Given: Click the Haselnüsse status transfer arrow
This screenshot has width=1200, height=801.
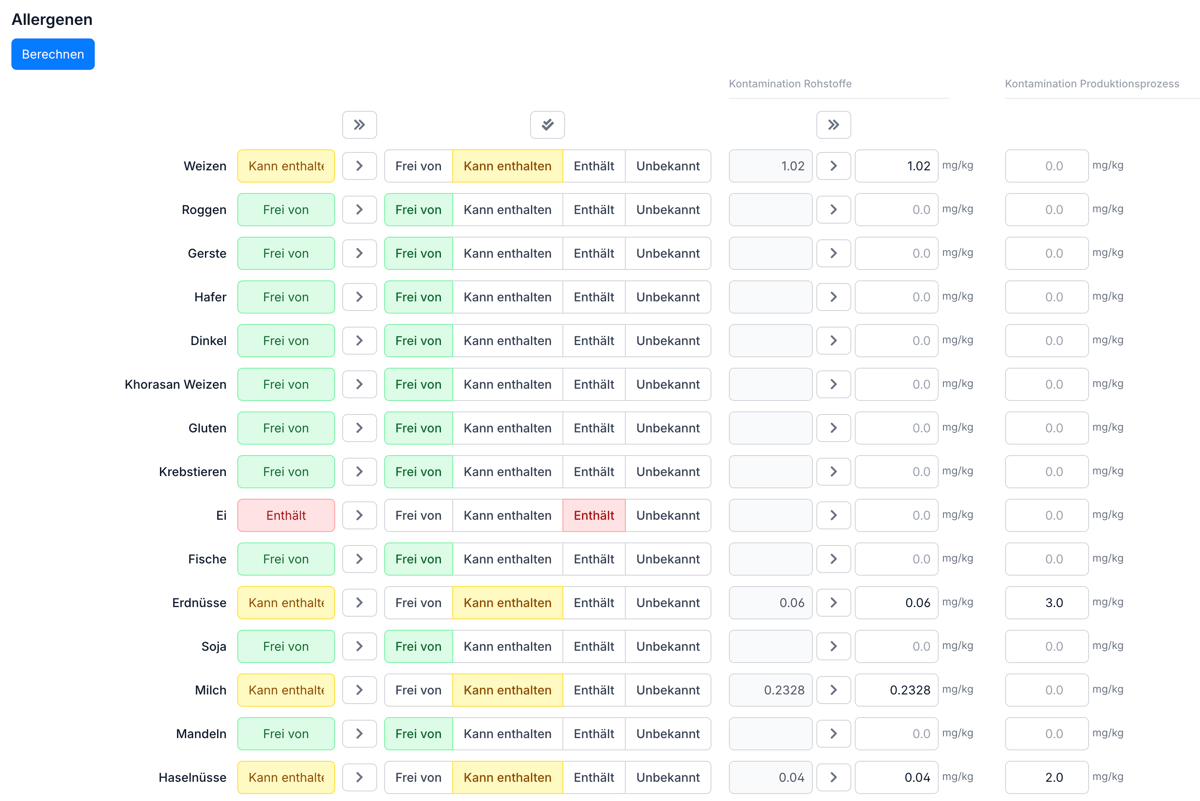Looking at the screenshot, I should (359, 777).
